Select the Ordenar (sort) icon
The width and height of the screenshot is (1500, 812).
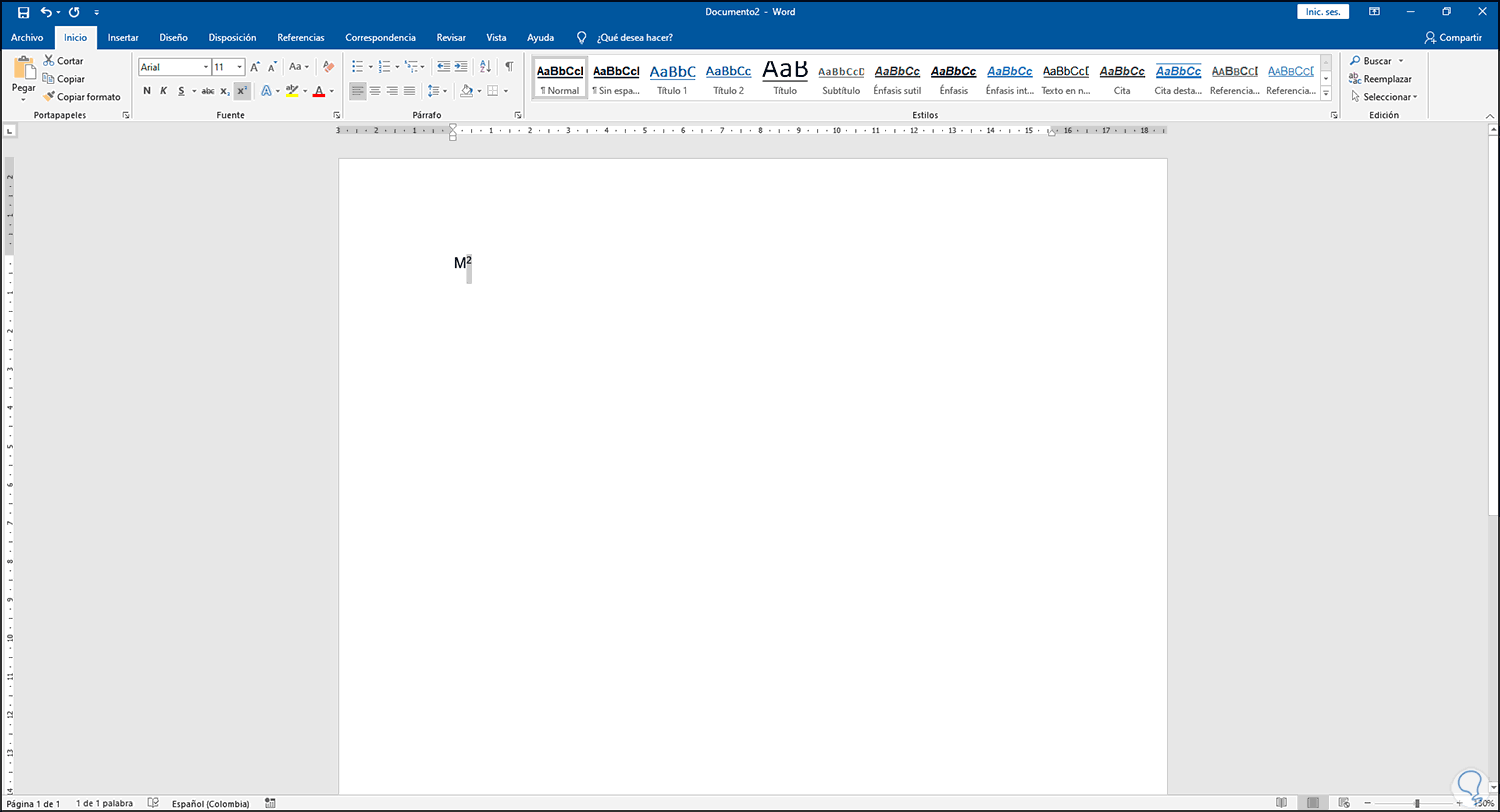click(484, 66)
